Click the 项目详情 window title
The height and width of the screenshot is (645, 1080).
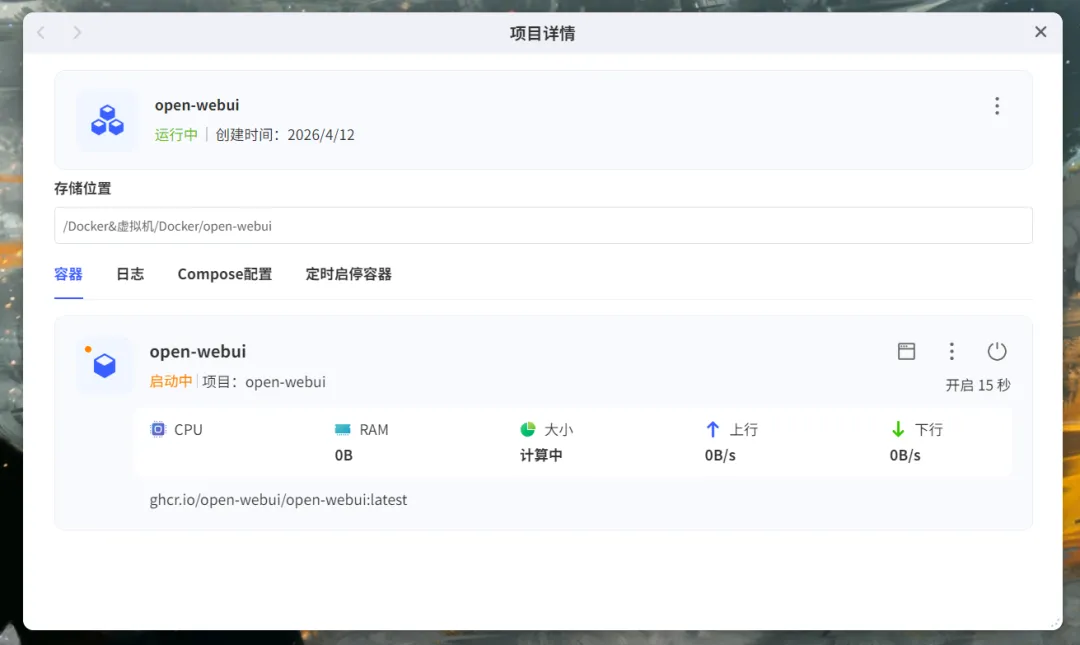543,33
